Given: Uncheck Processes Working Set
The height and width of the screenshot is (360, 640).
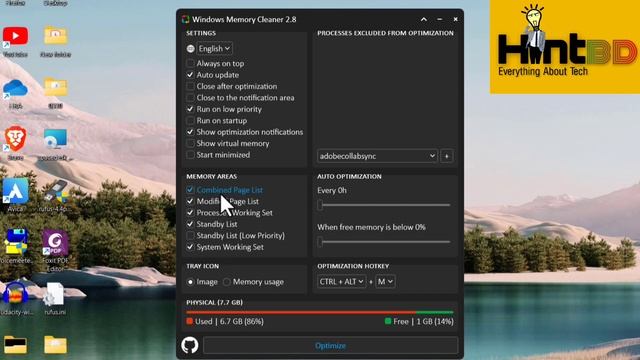Looking at the screenshot, I should [x=190, y=213].
